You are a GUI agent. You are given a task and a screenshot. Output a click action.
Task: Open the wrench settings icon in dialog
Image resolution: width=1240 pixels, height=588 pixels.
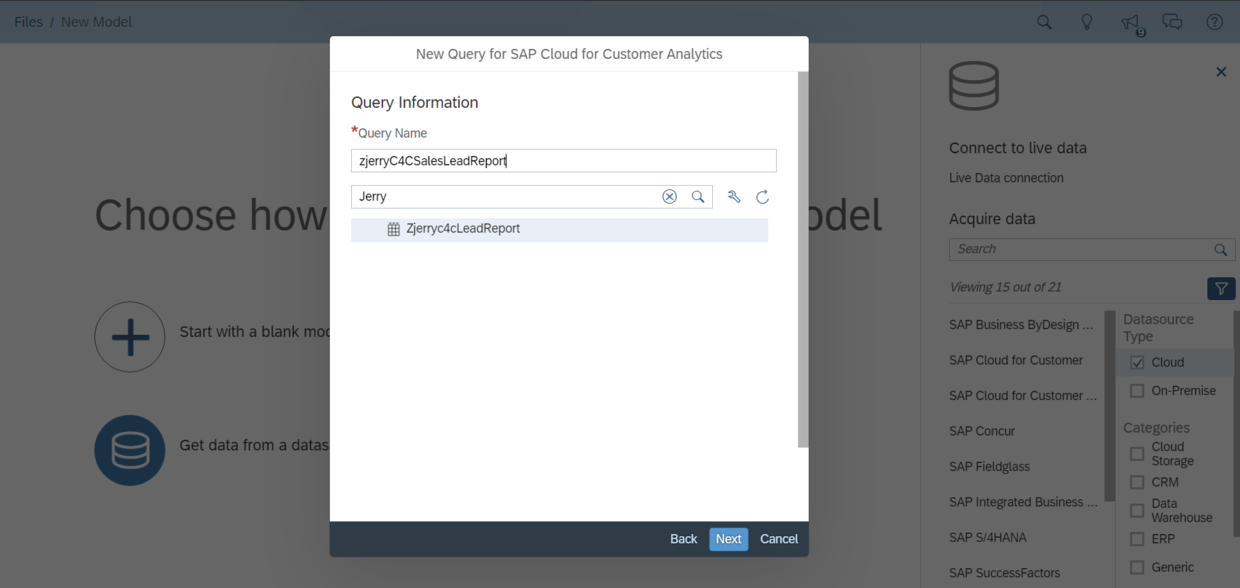click(x=734, y=197)
